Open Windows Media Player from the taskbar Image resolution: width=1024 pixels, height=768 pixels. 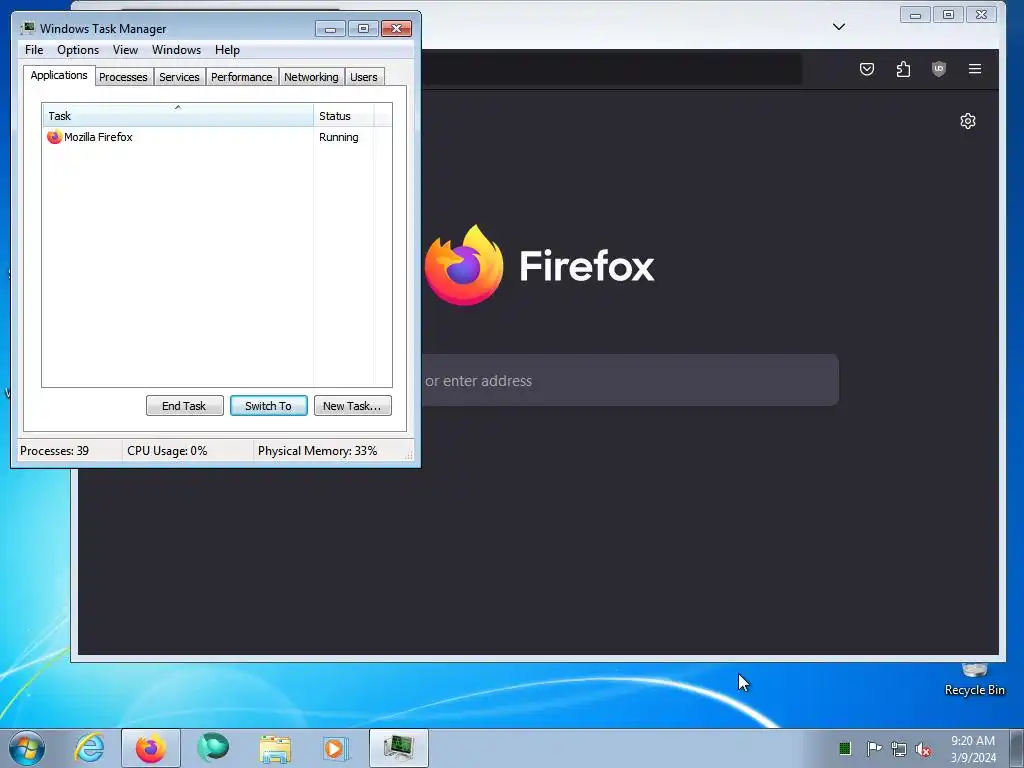point(336,748)
